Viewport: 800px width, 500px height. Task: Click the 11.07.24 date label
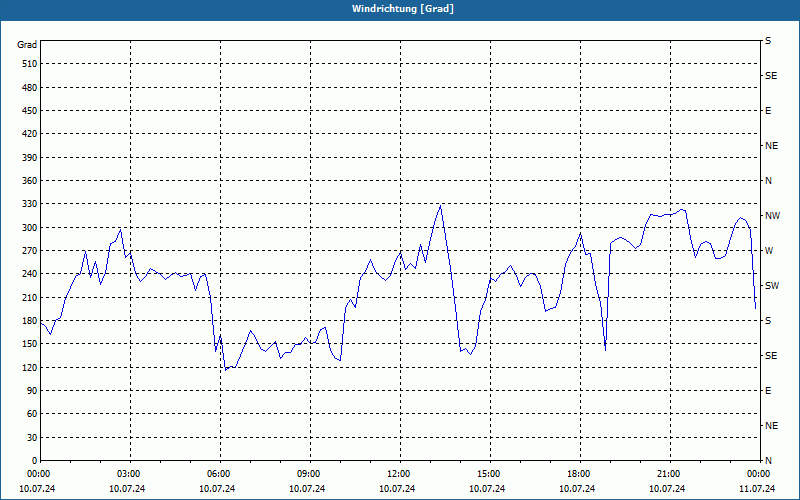757,488
